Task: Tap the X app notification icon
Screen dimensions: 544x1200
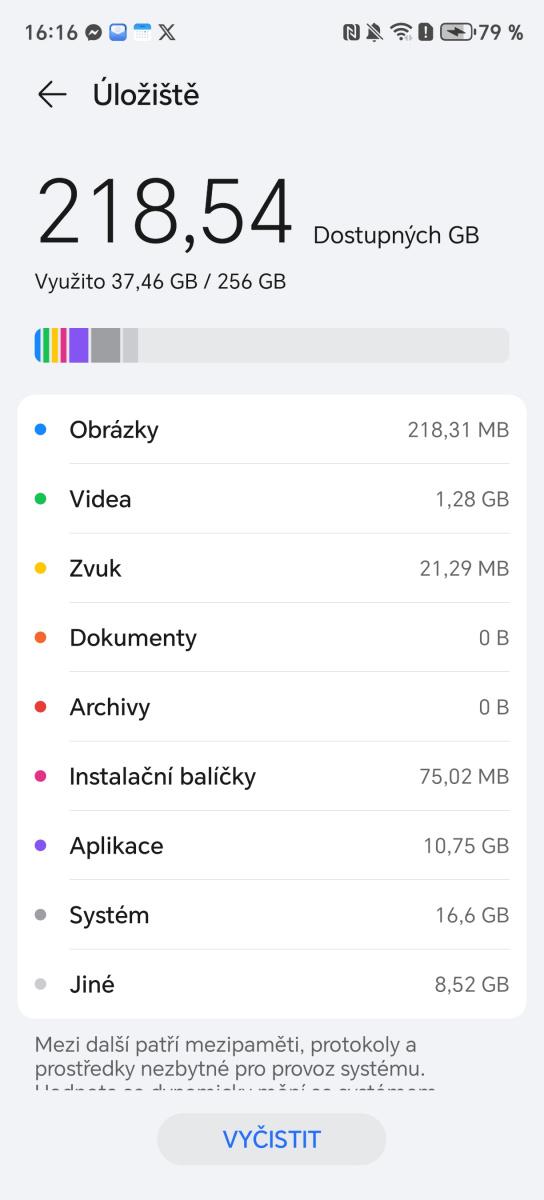Action: click(167, 32)
